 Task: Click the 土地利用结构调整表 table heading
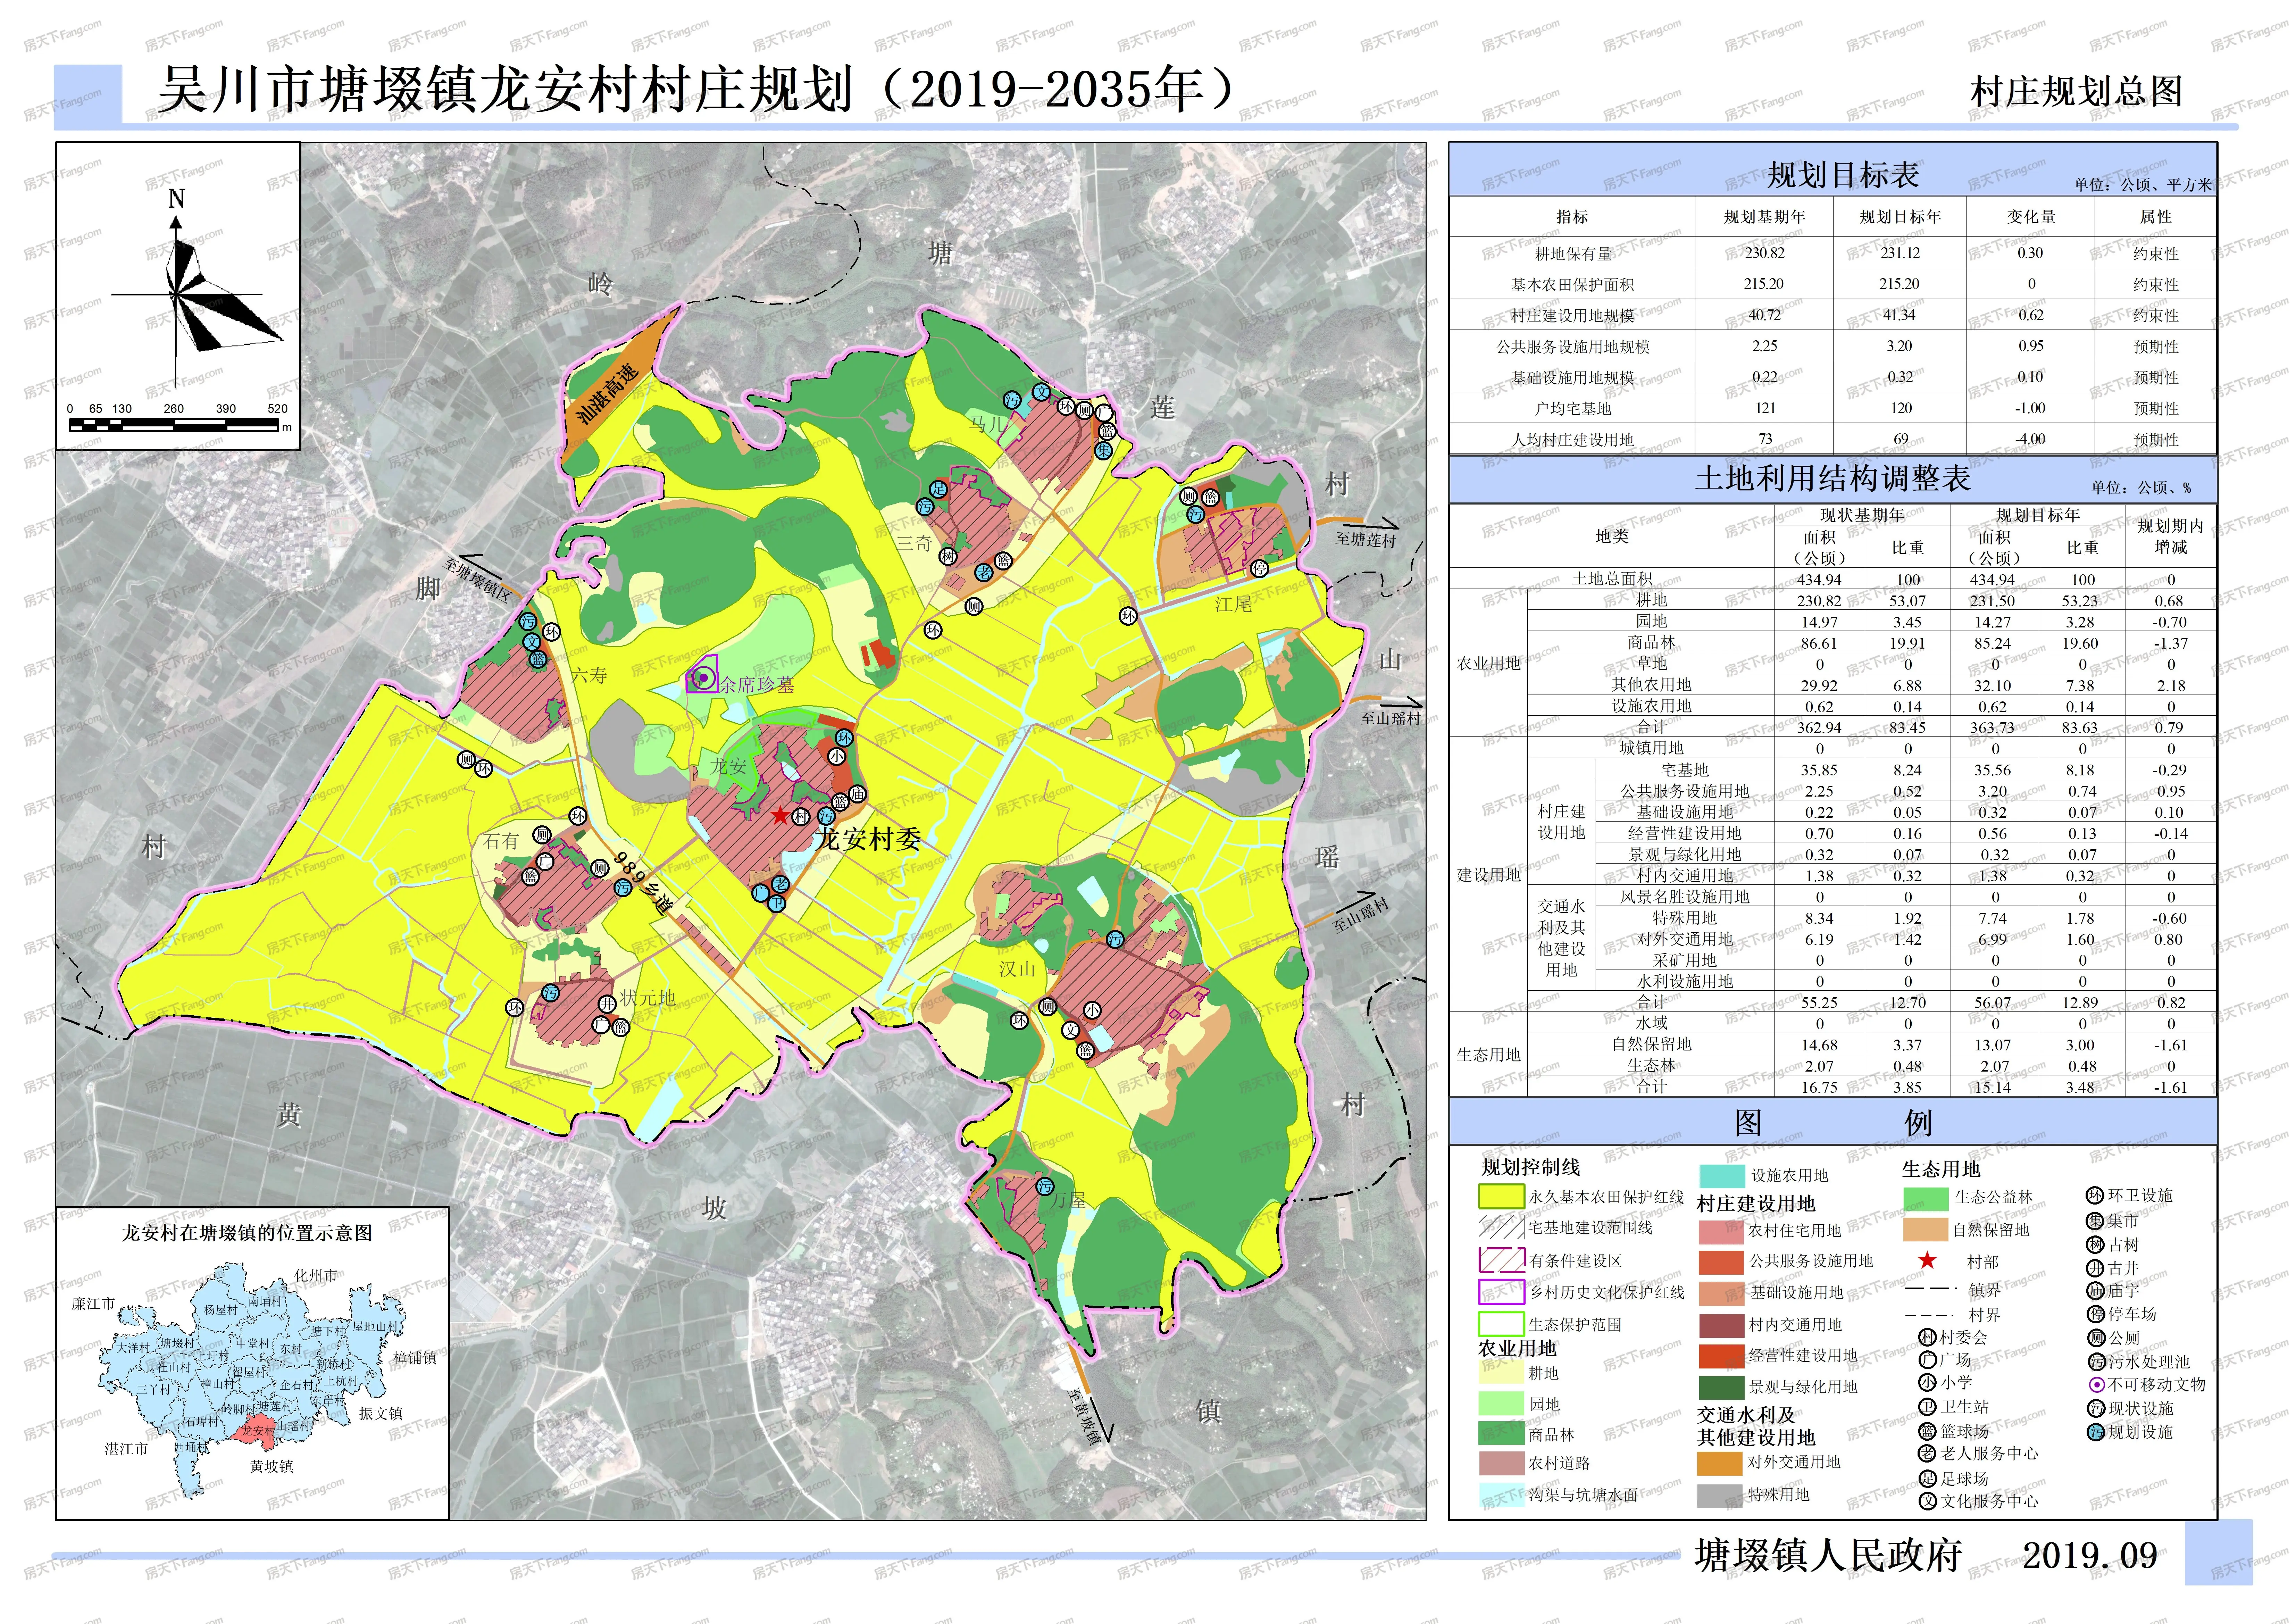(1832, 479)
